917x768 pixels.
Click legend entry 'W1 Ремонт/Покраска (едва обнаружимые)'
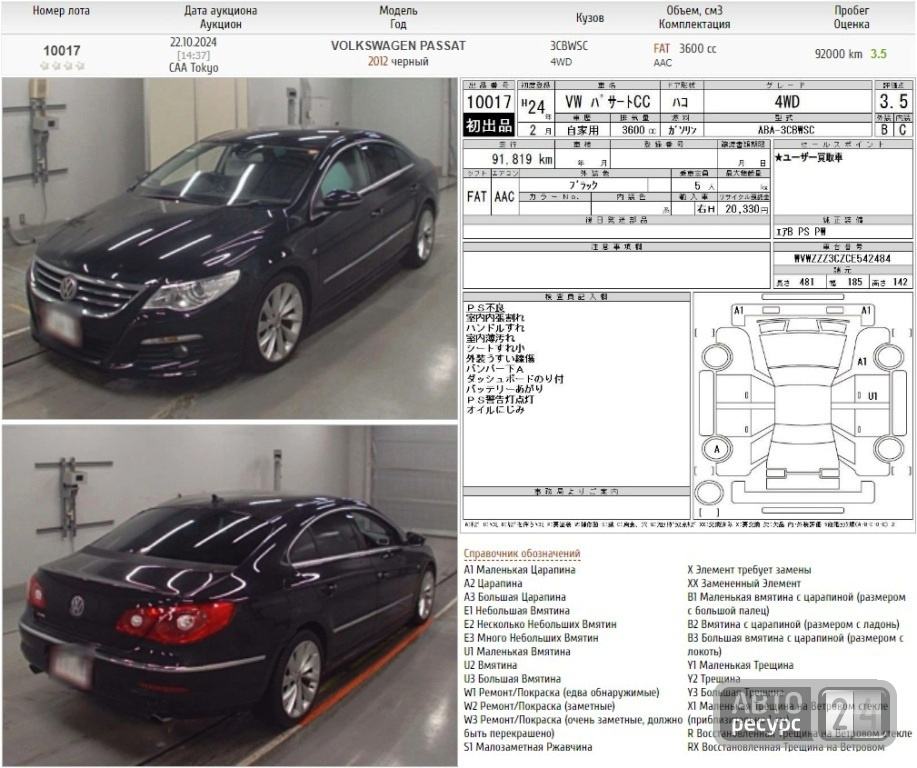point(561,693)
